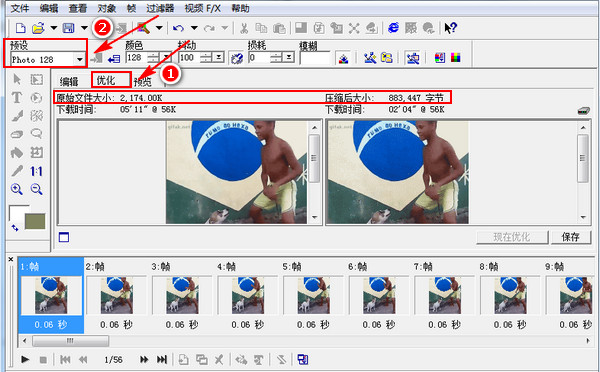Open the 对象 menu

click(107, 8)
